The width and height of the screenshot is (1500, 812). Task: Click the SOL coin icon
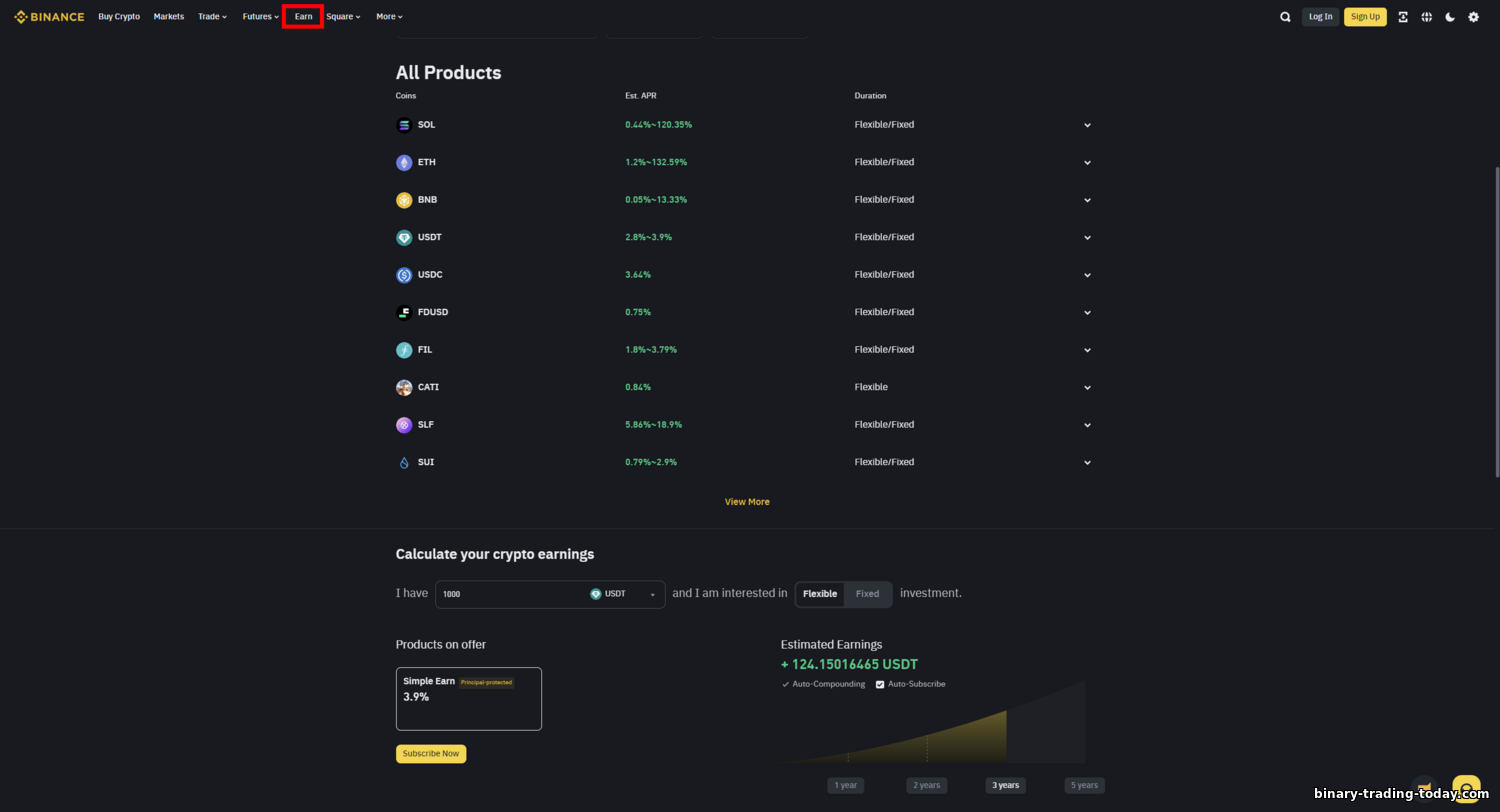click(x=404, y=125)
